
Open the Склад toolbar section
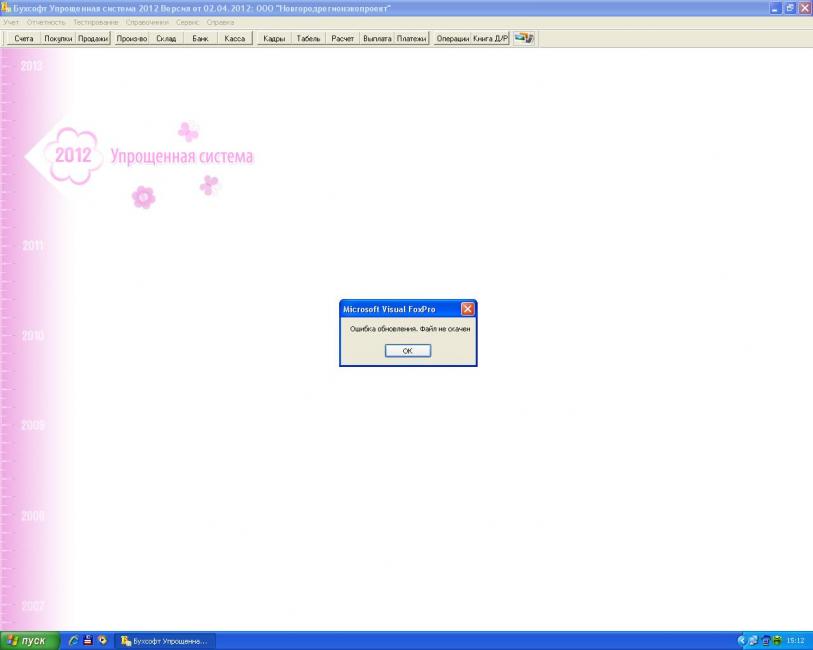(166, 38)
